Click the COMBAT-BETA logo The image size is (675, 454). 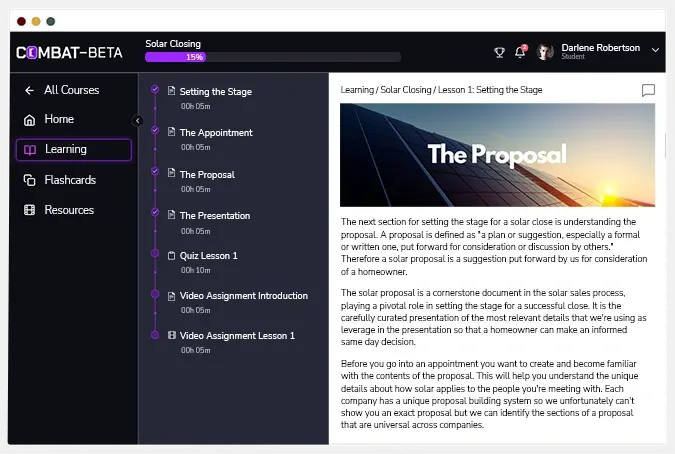[69, 52]
